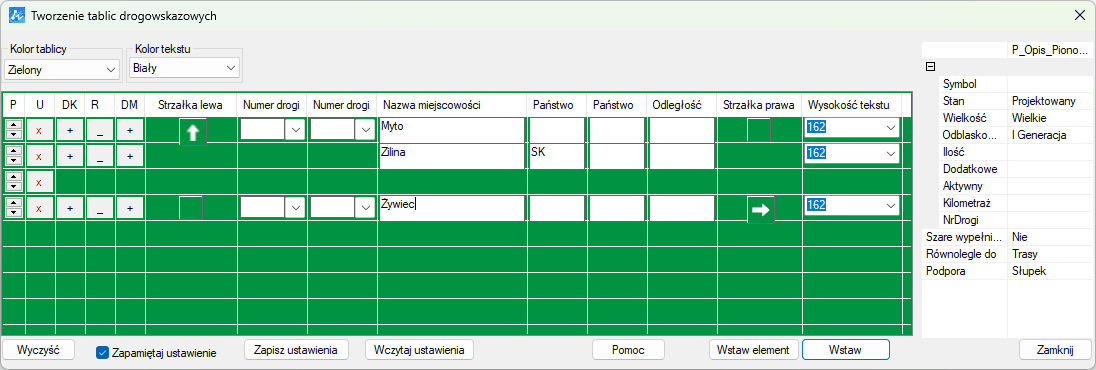
Task: Delete the empty third row using x
Action: click(x=39, y=182)
